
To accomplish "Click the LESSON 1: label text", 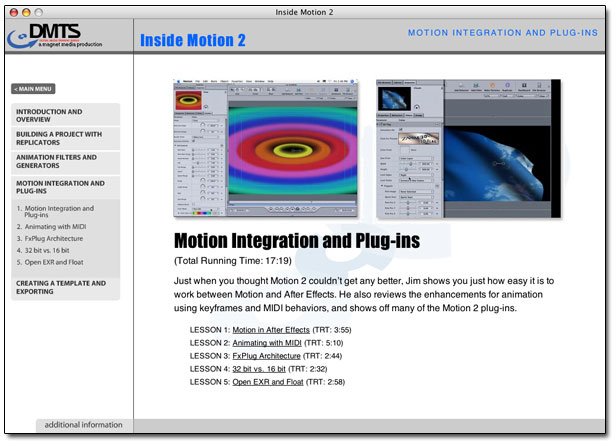I will point(210,330).
